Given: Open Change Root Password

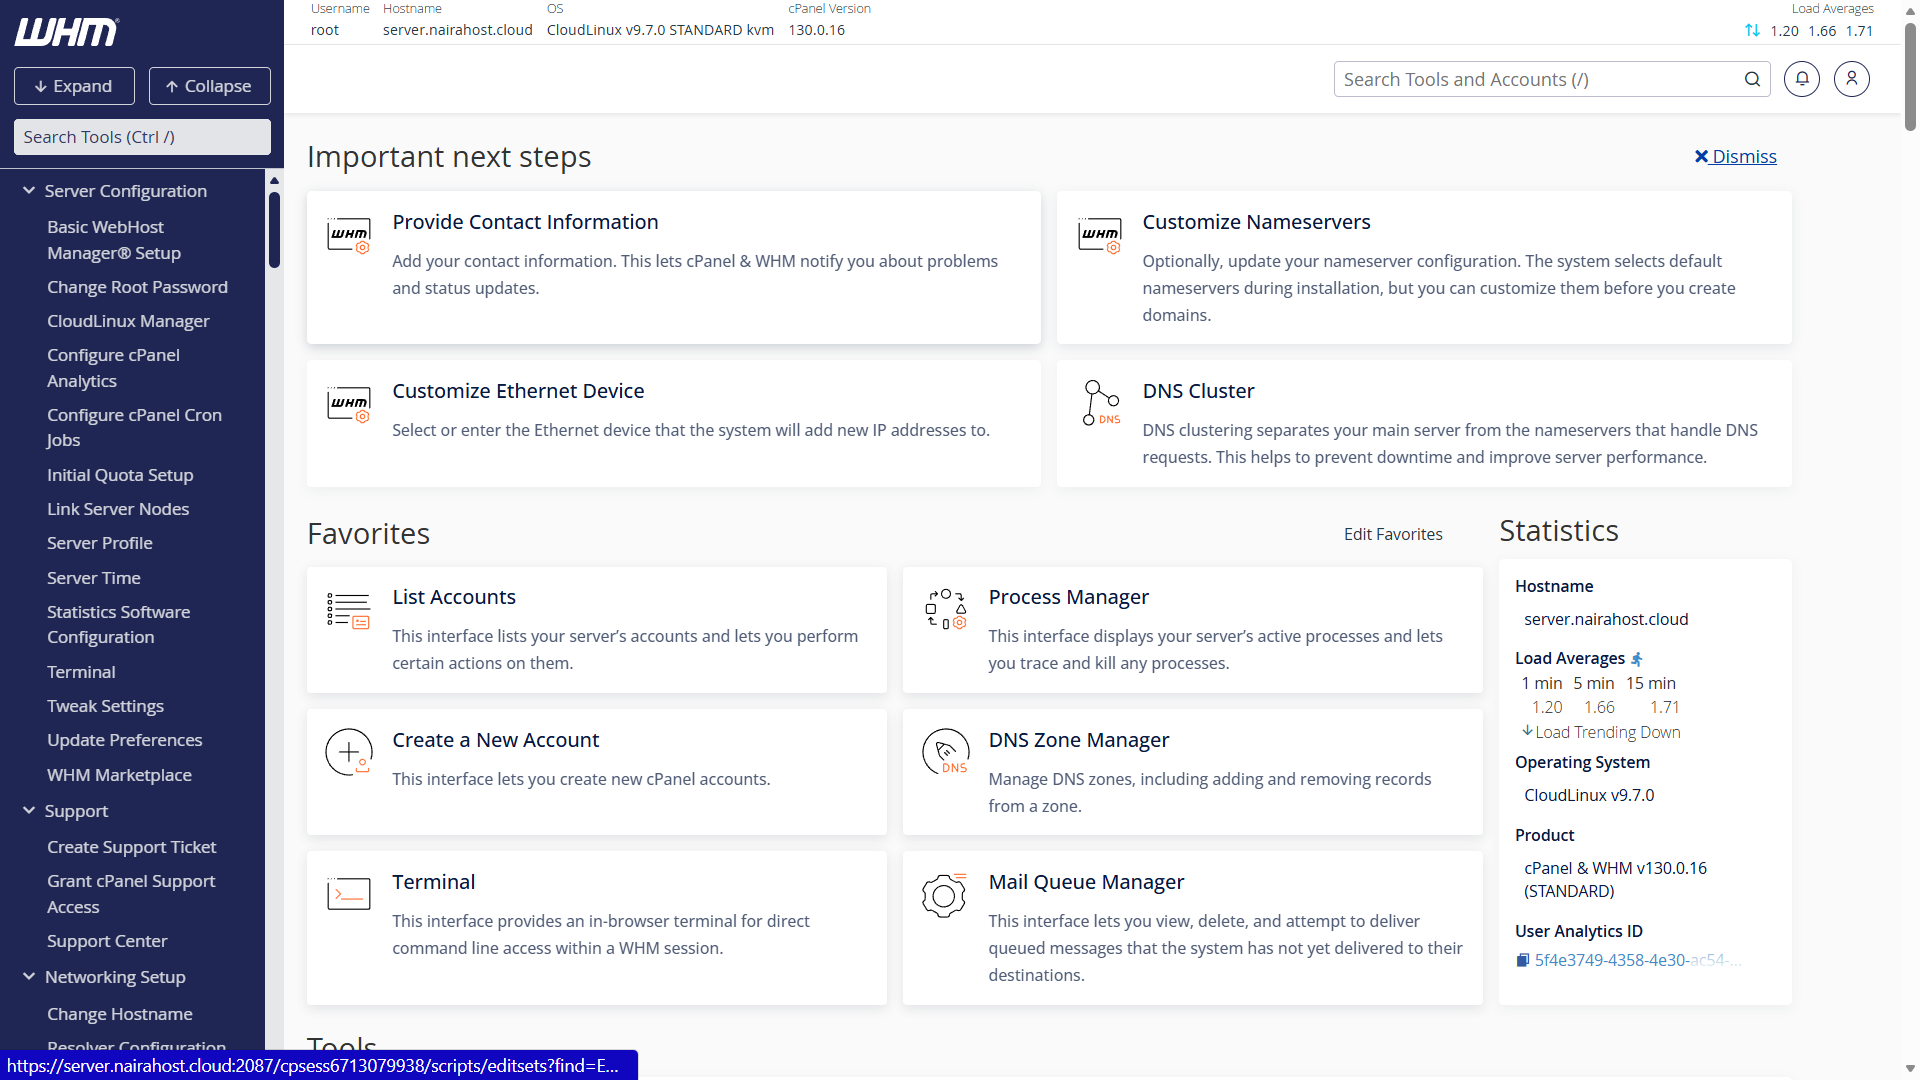Looking at the screenshot, I should [x=137, y=287].
